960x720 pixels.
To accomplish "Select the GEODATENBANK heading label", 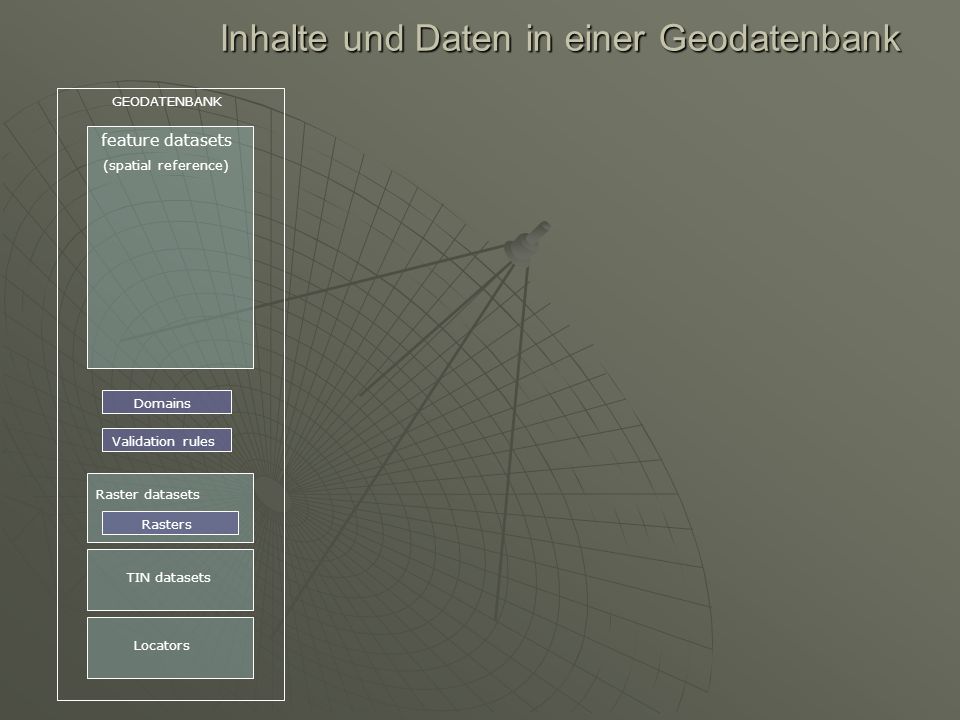I will [x=167, y=102].
